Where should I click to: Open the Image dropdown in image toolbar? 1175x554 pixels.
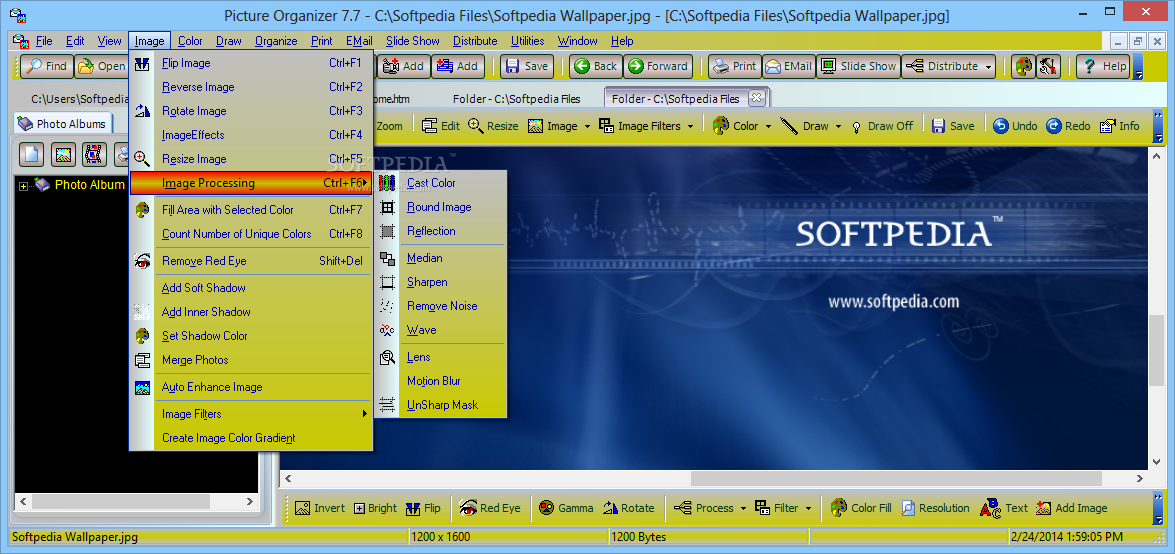pyautogui.click(x=588, y=126)
